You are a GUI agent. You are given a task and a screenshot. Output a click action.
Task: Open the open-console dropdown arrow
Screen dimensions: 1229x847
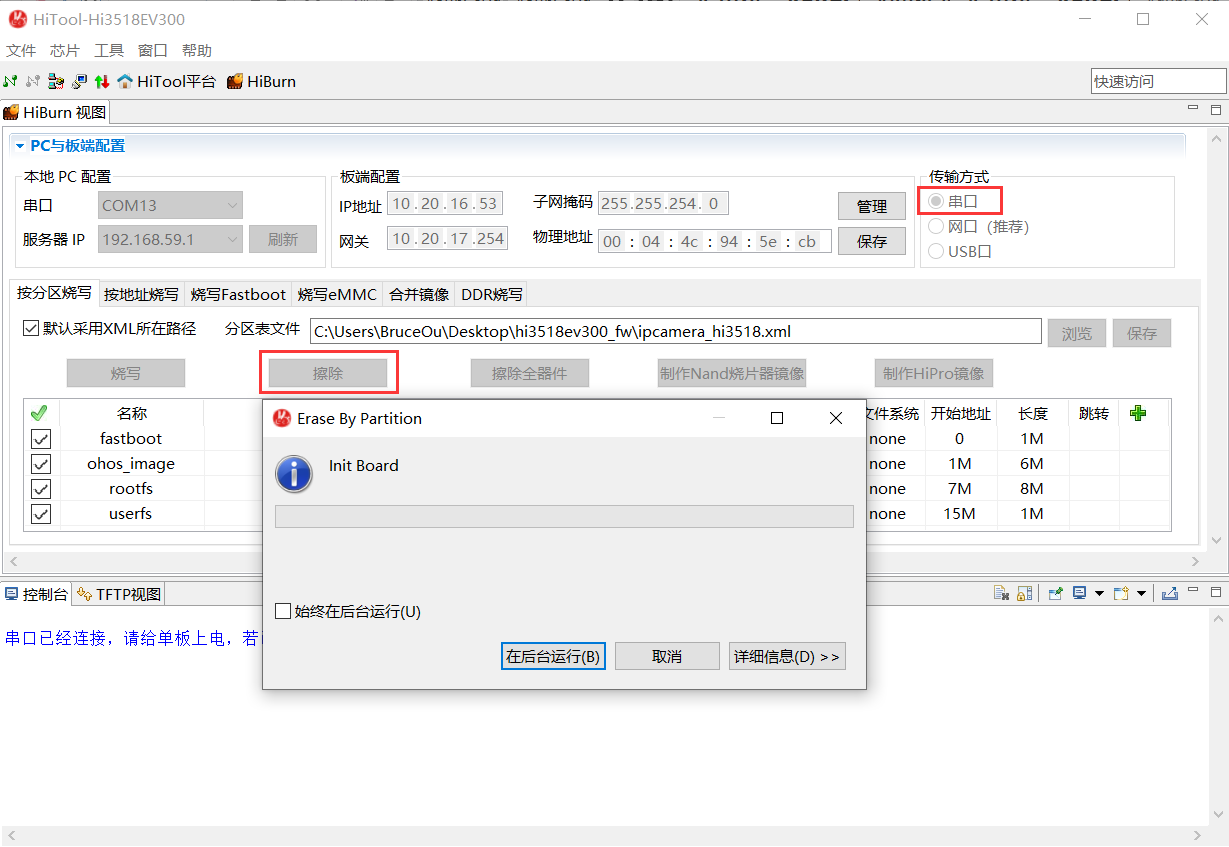coord(1141,593)
